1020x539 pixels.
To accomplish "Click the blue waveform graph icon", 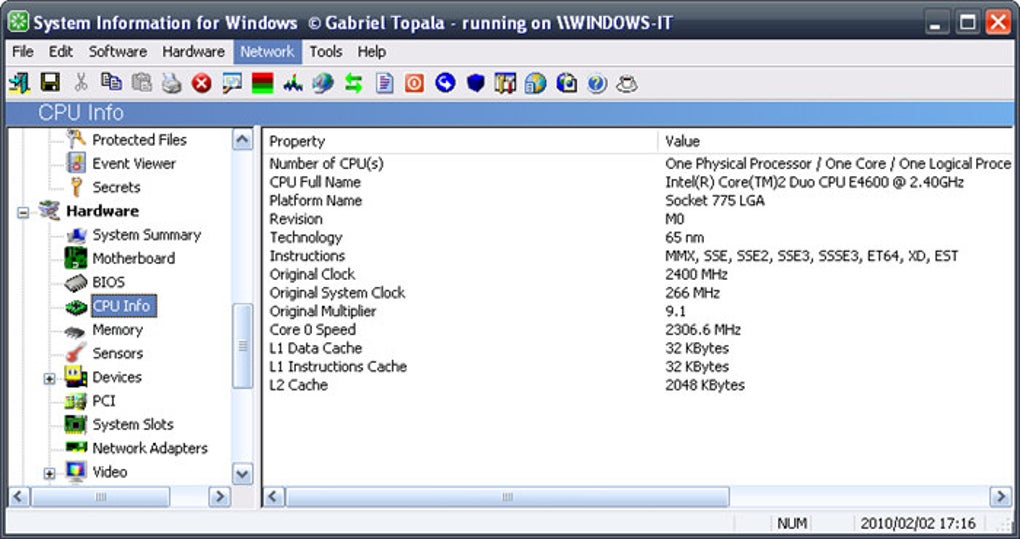I will click(x=293, y=83).
